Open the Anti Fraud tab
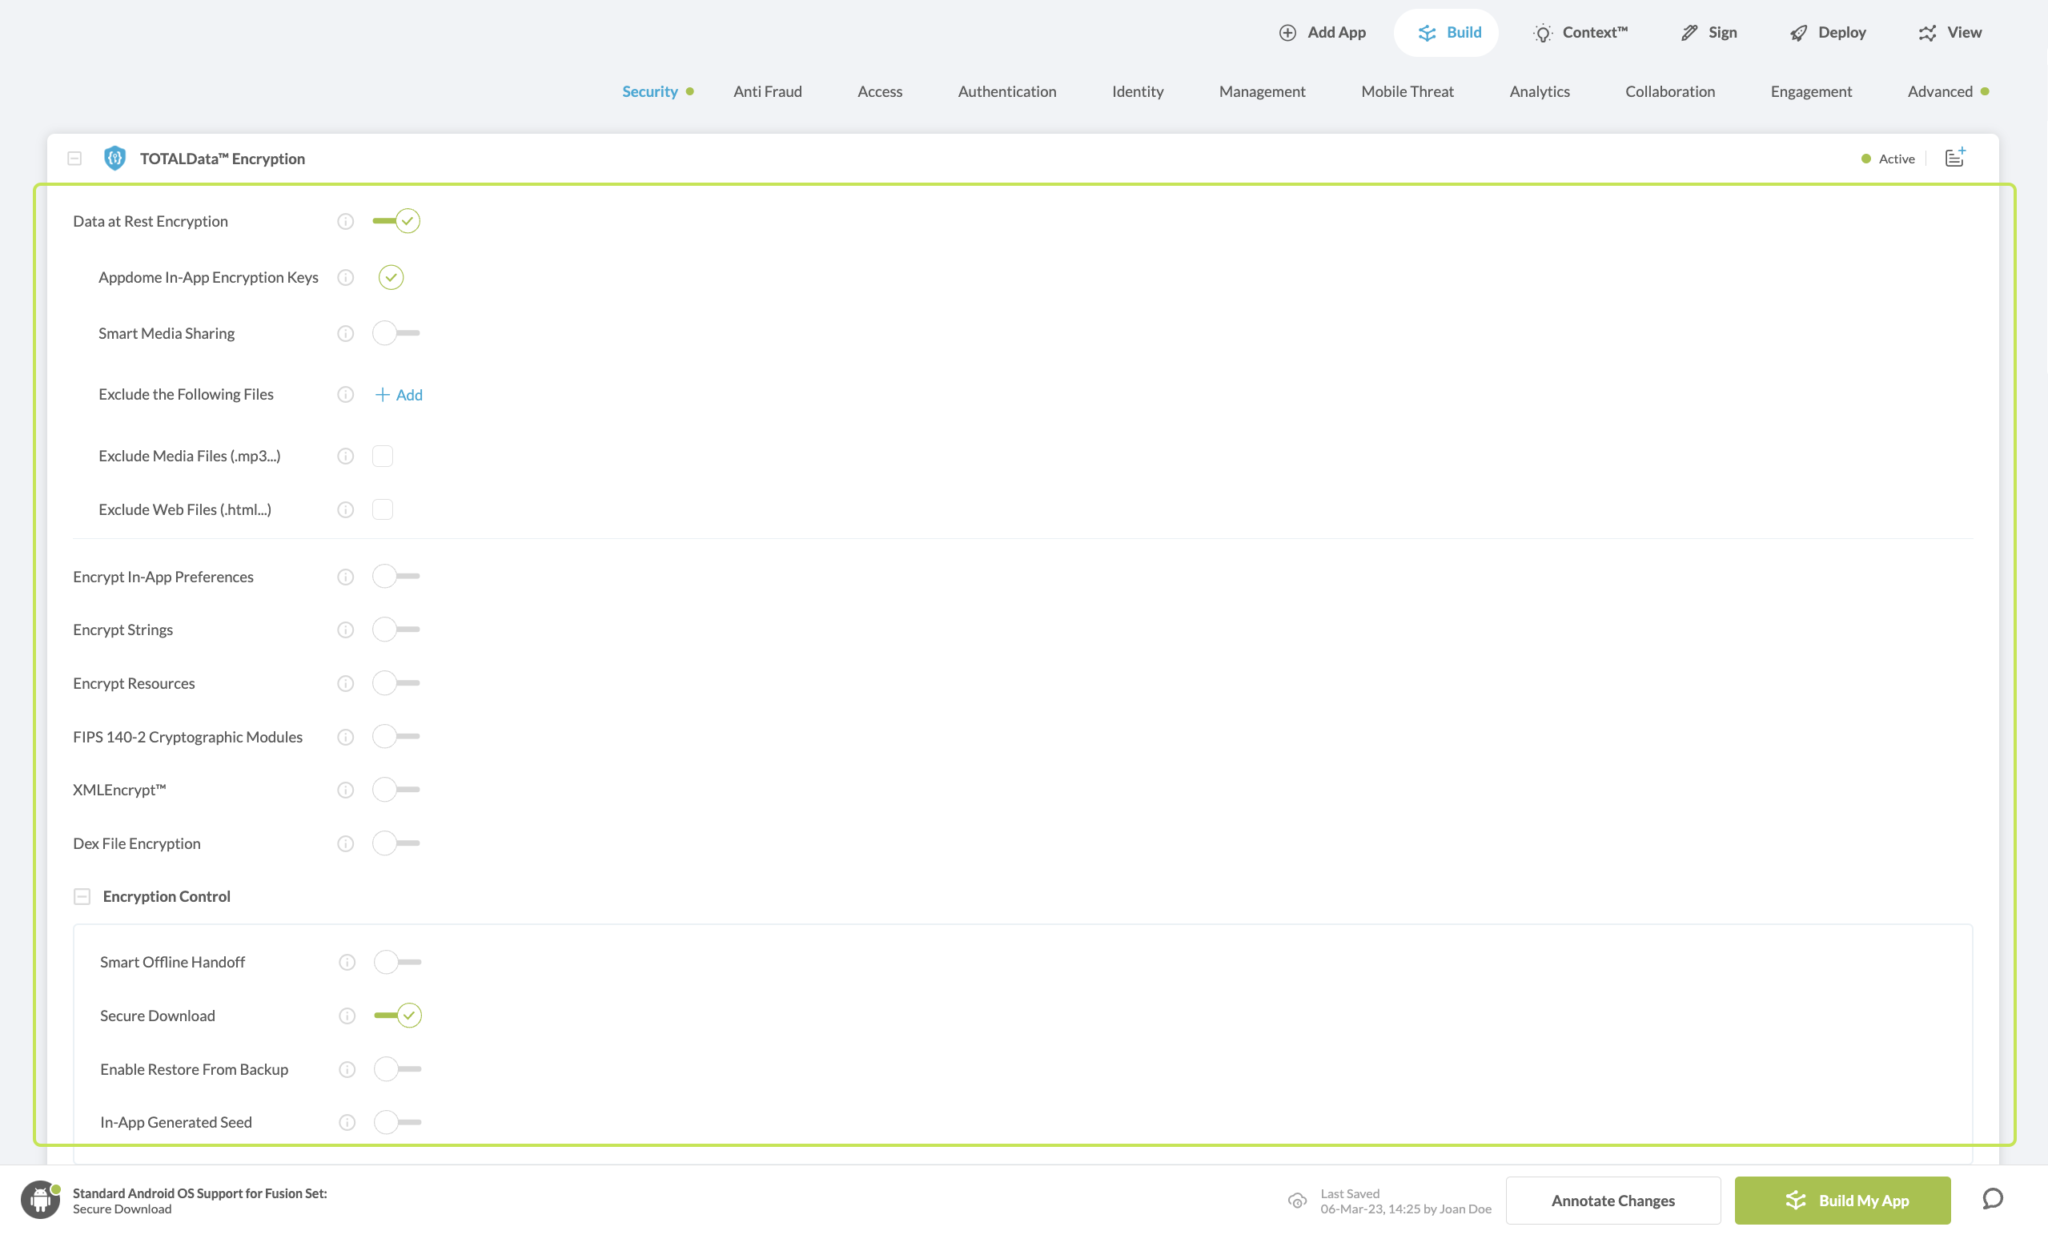2048x1235 pixels. click(767, 91)
